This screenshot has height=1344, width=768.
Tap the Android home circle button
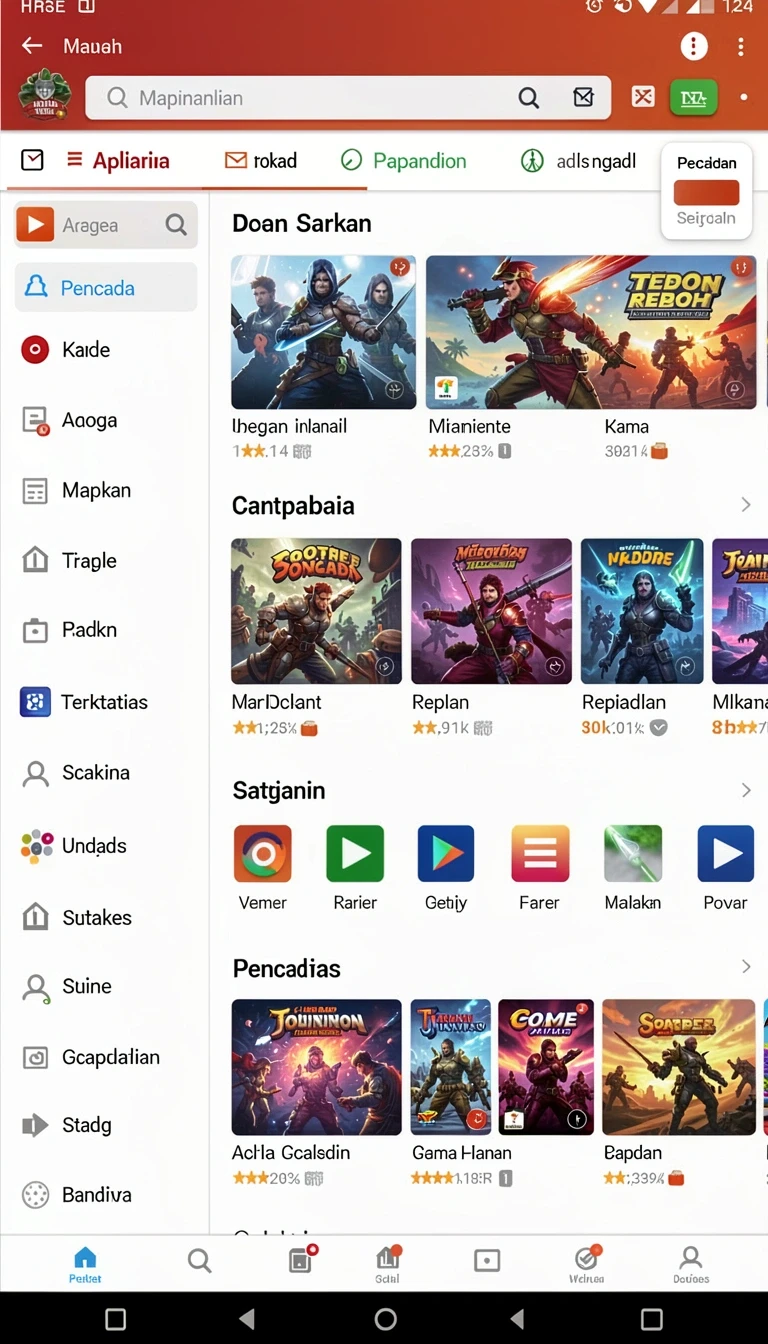point(385,1319)
